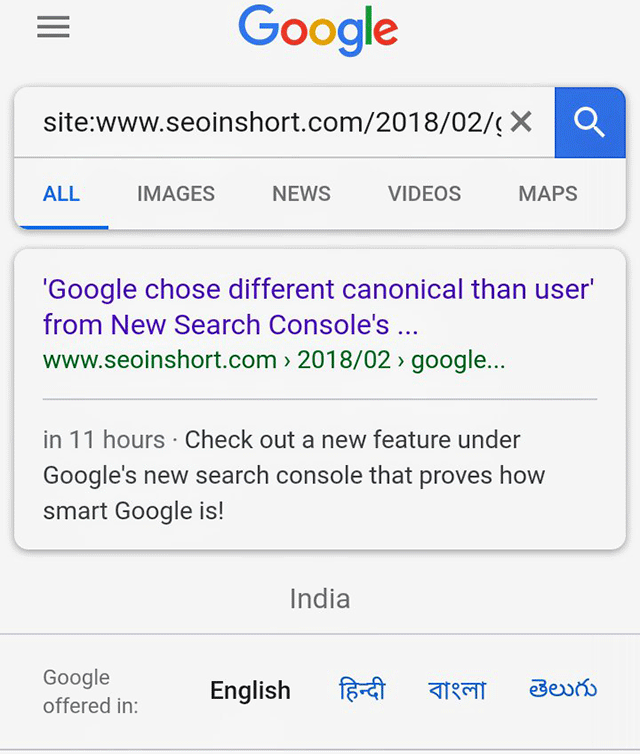
Task: Click the 'in 11 hours' timestamp
Action: 104,440
